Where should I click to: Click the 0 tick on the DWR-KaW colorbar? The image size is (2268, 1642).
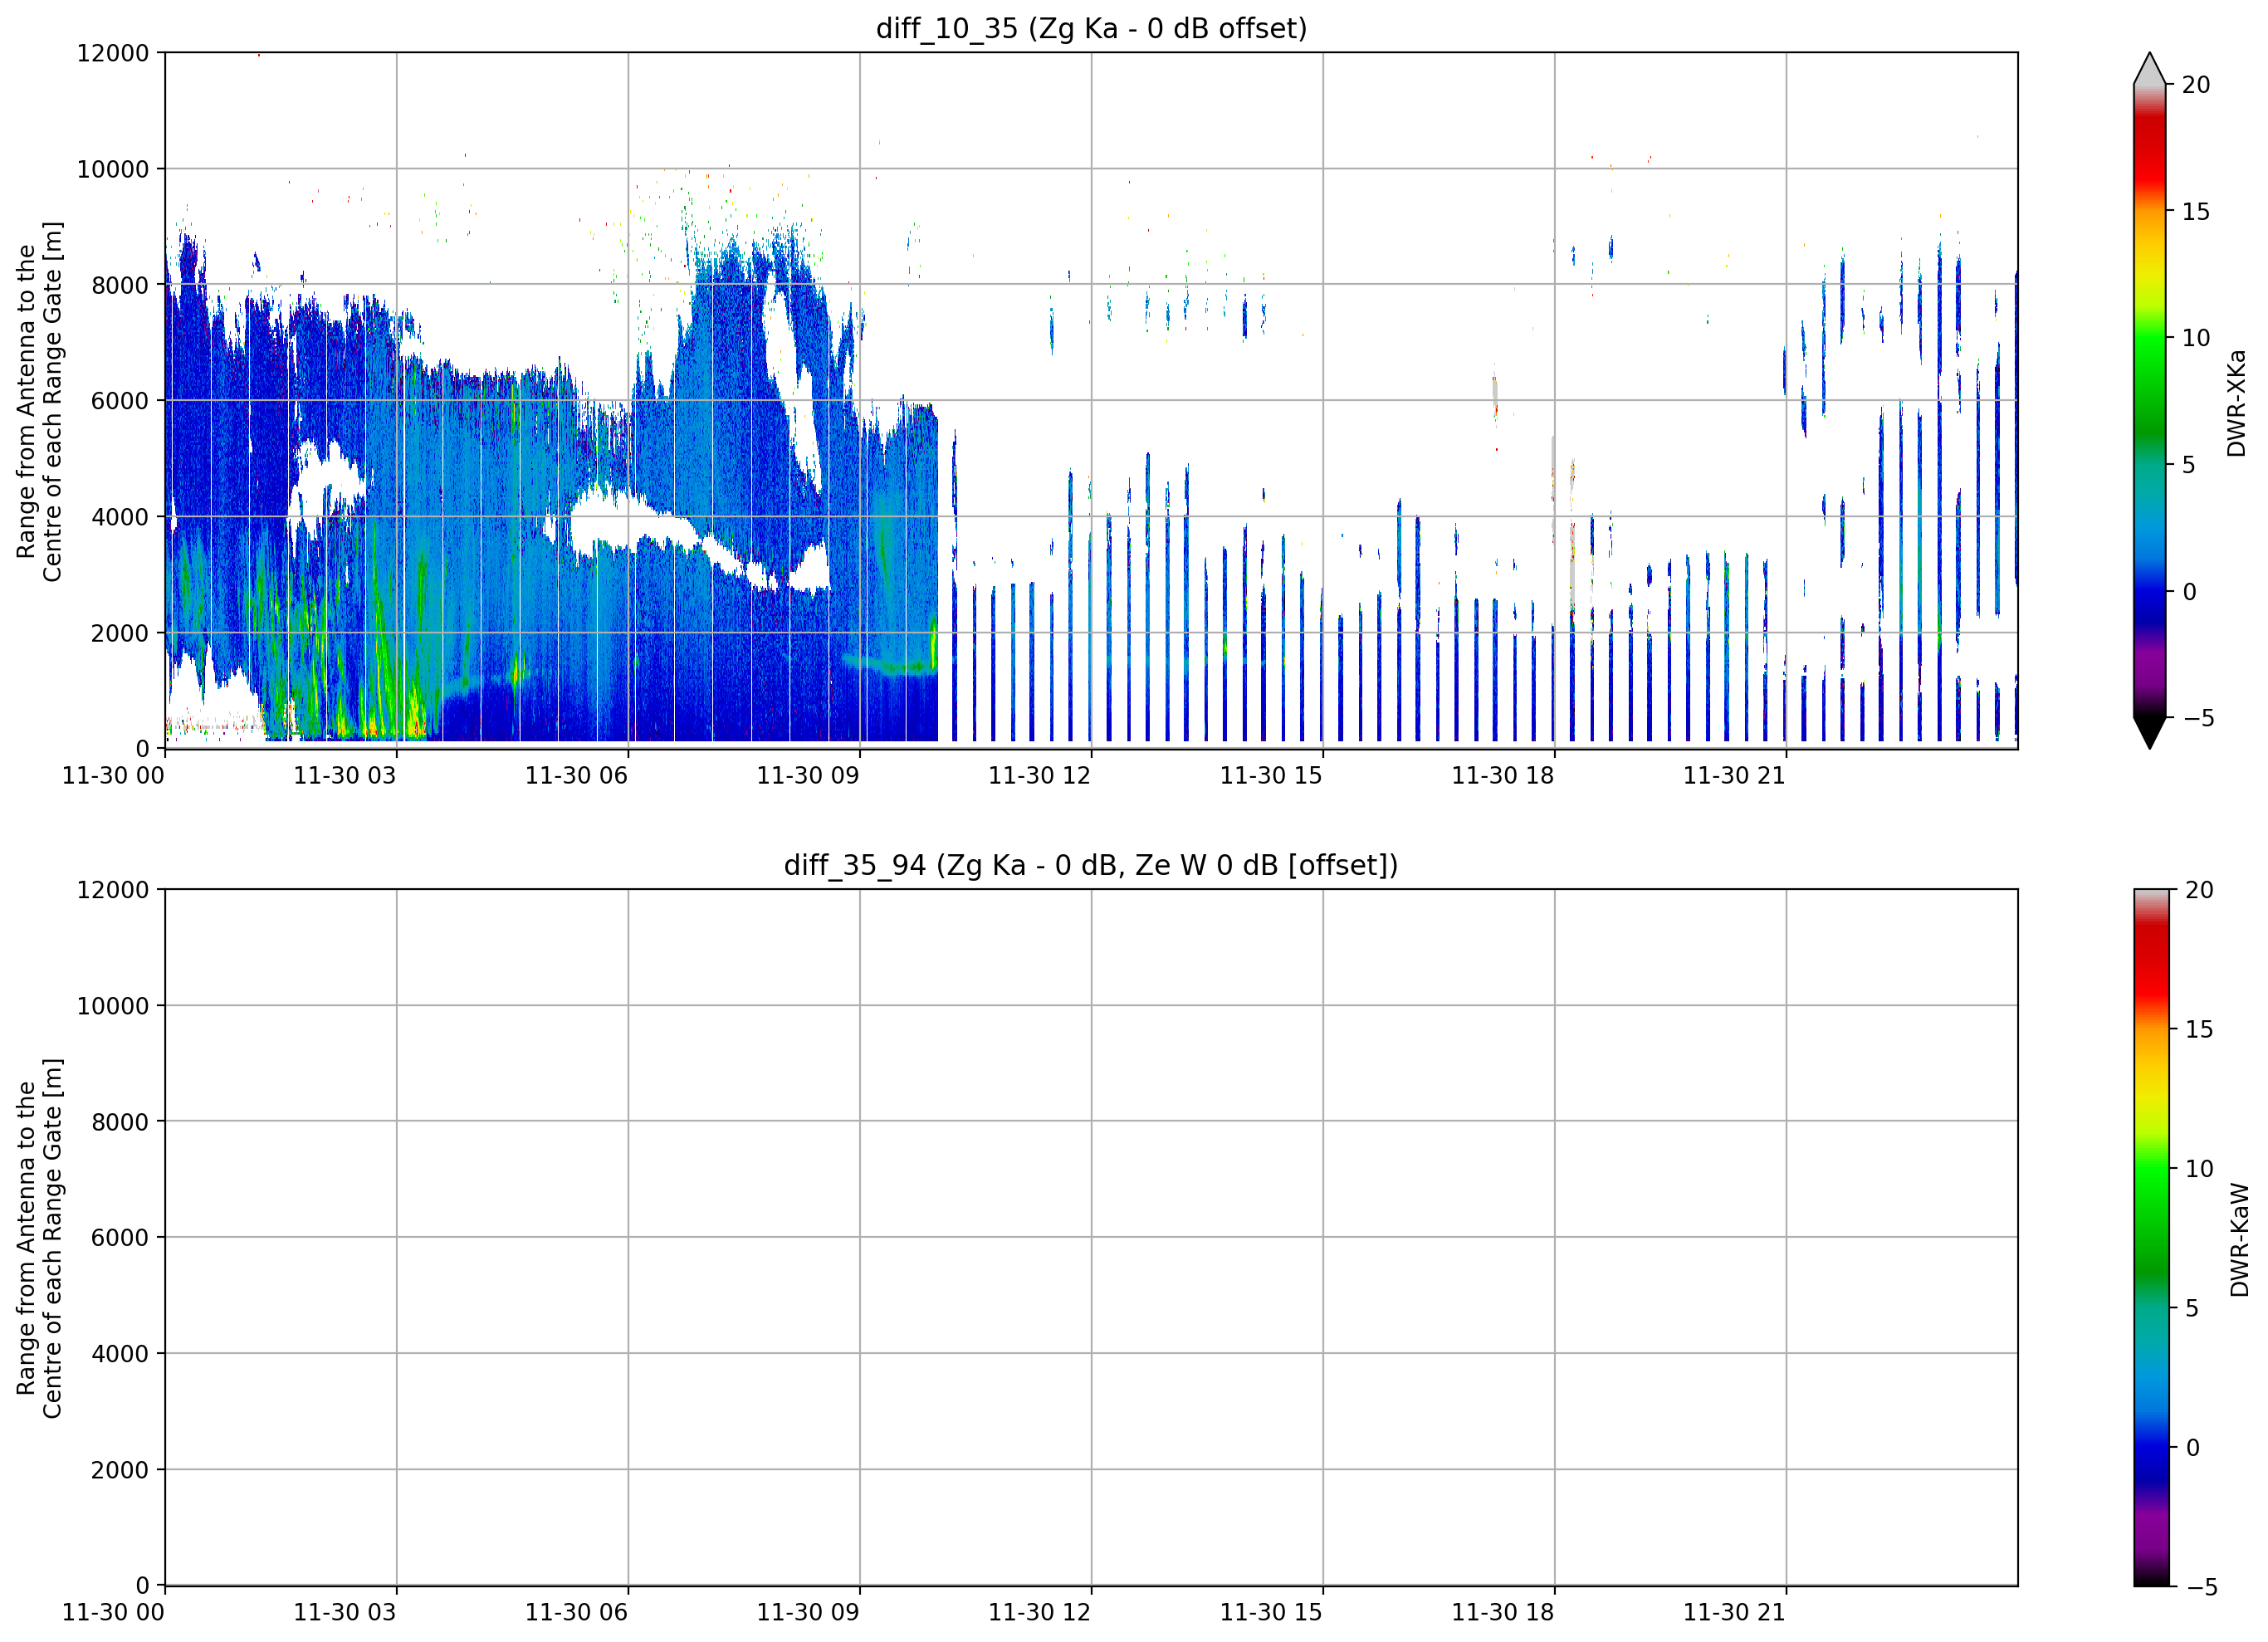click(x=2192, y=1448)
